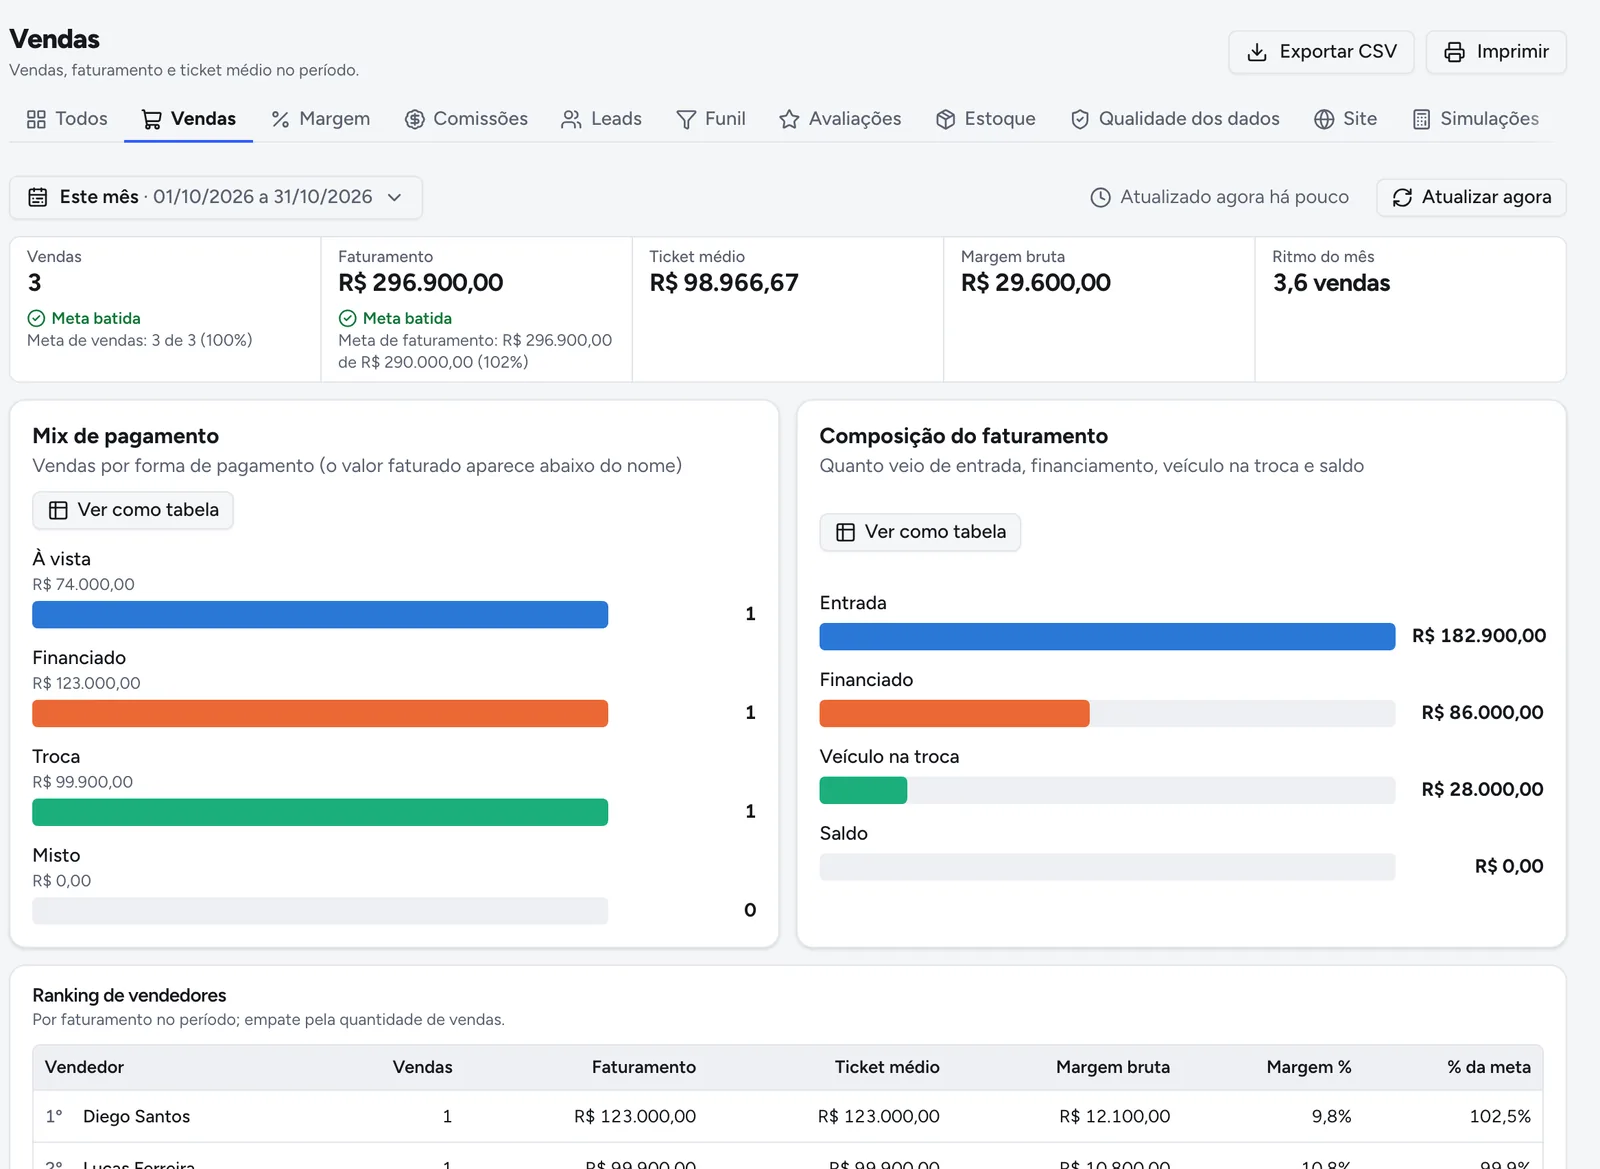Switch to the Margem tab
Image resolution: width=1600 pixels, height=1169 pixels.
point(320,119)
